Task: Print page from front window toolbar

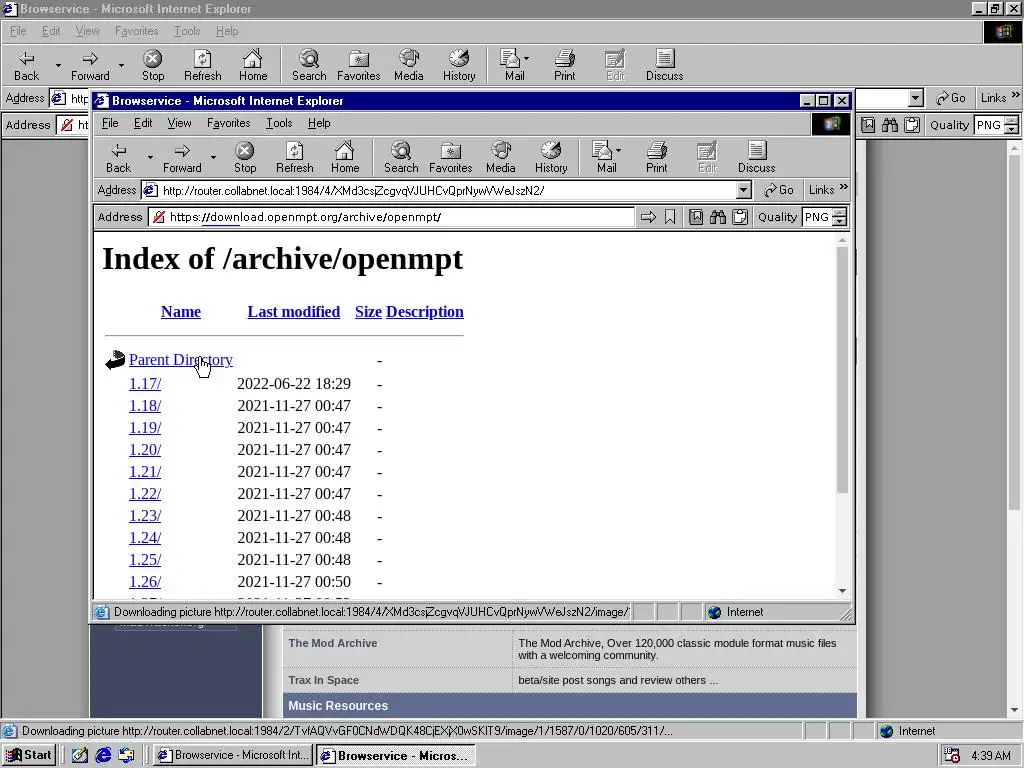Action: pos(656,157)
